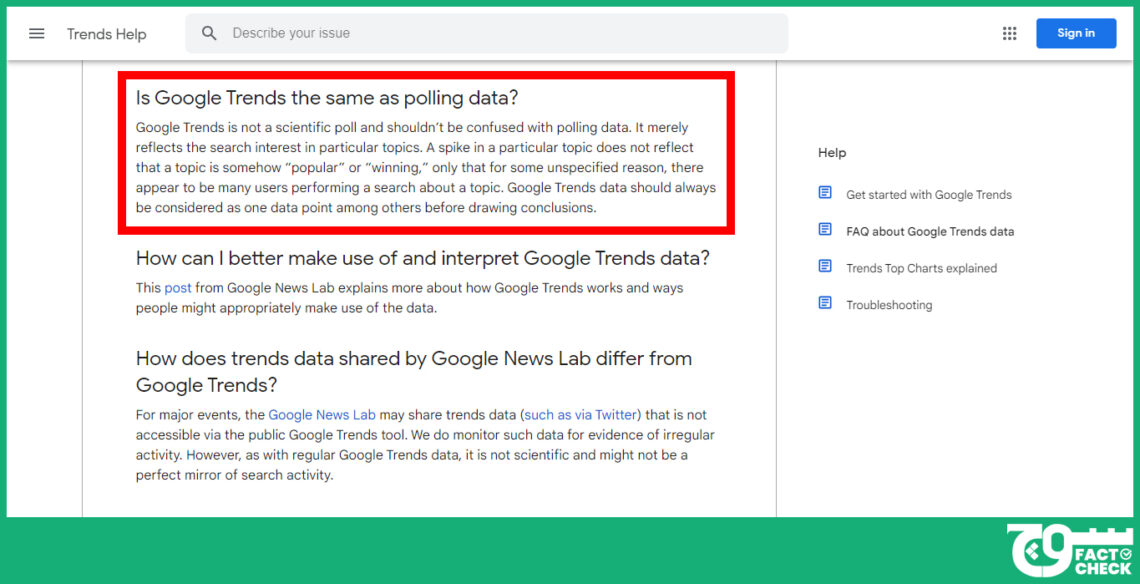The height and width of the screenshot is (584, 1140).
Task: Focus the Describe your issue search field
Action: (x=486, y=33)
